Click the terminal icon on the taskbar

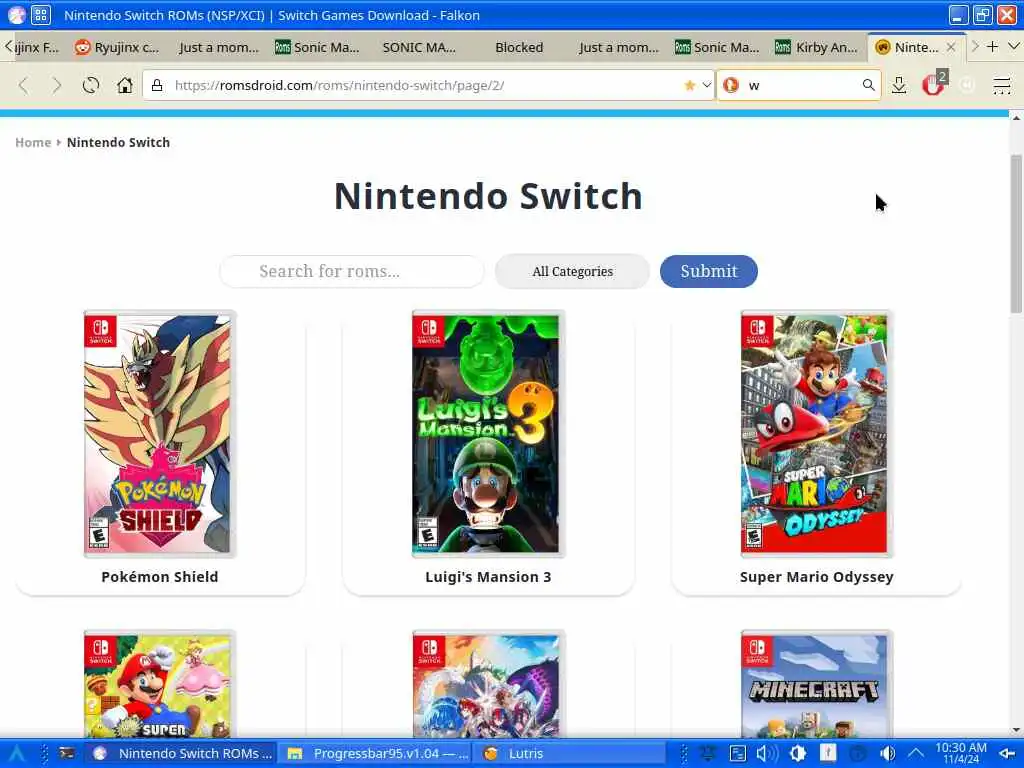67,753
